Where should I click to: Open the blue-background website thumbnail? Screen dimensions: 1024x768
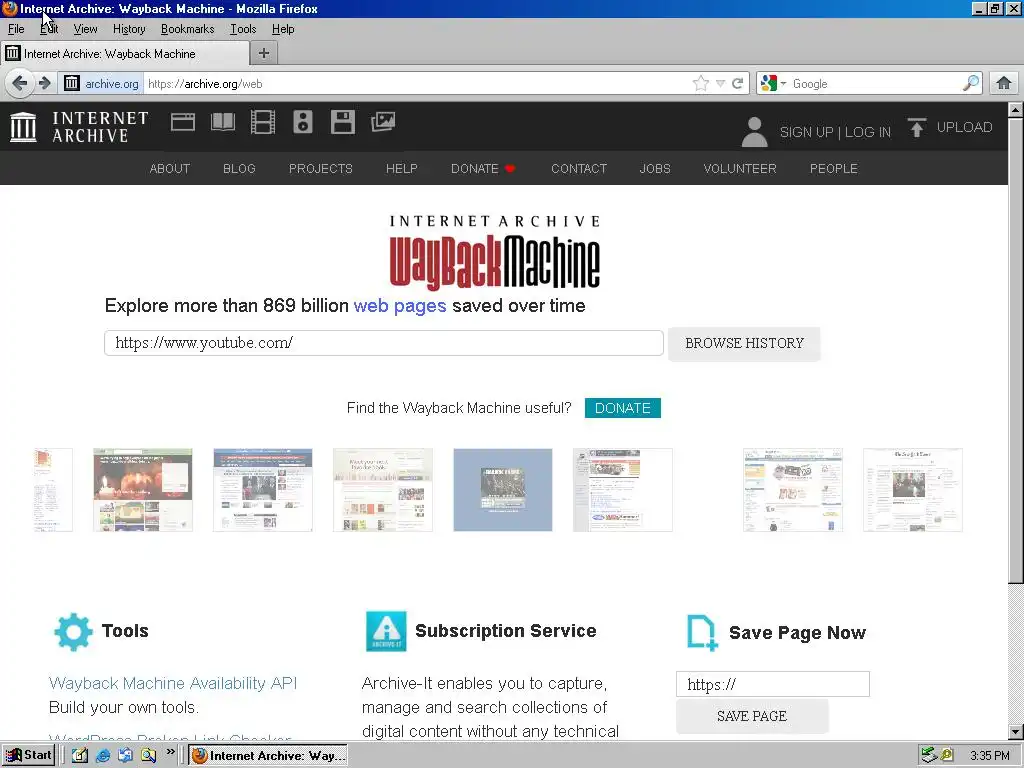tap(503, 490)
